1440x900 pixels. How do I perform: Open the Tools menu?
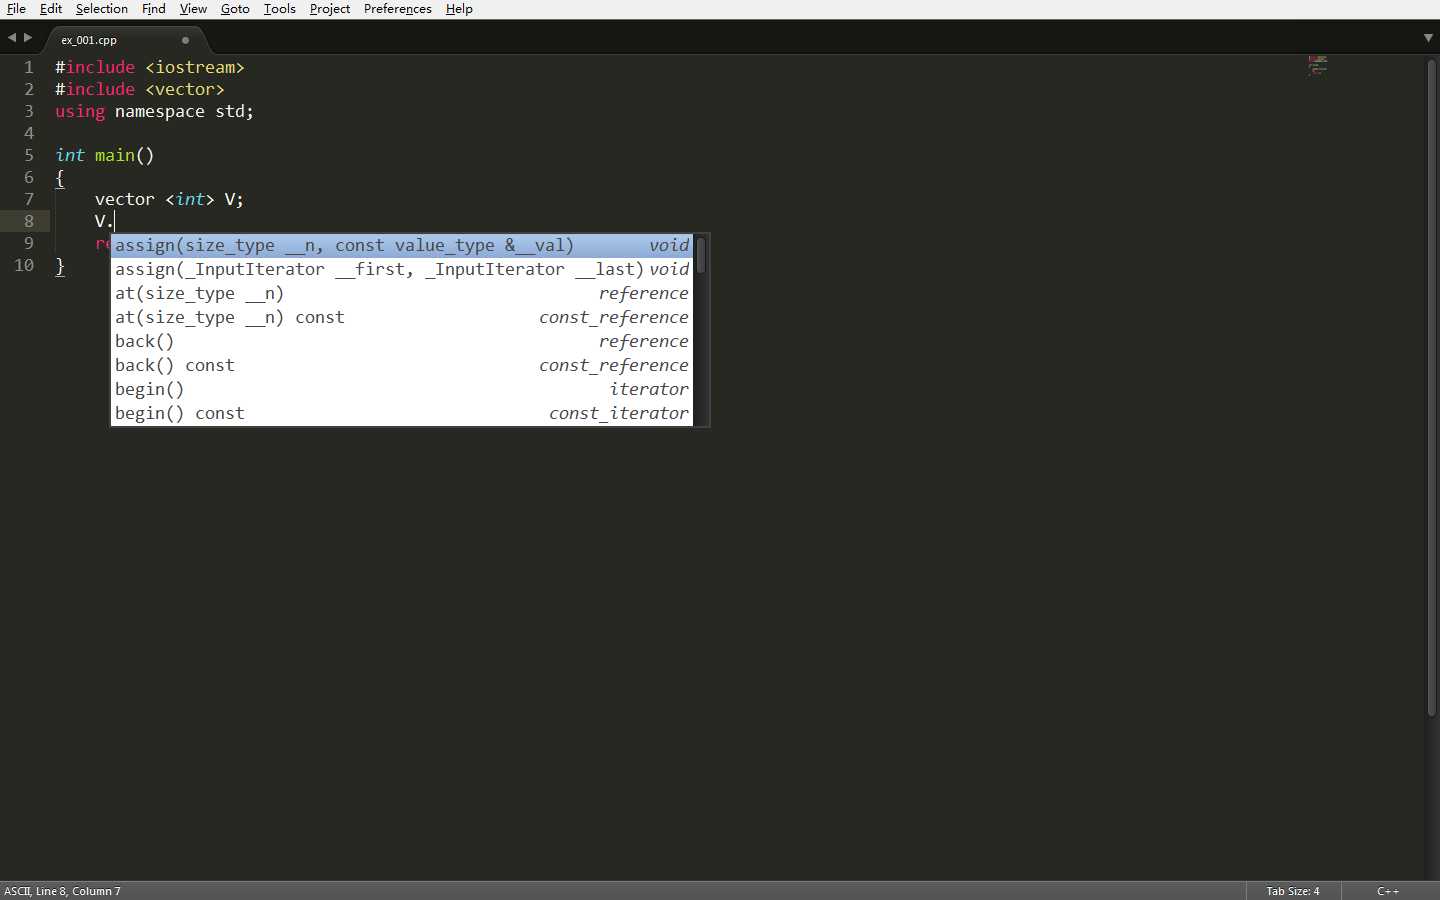click(279, 9)
